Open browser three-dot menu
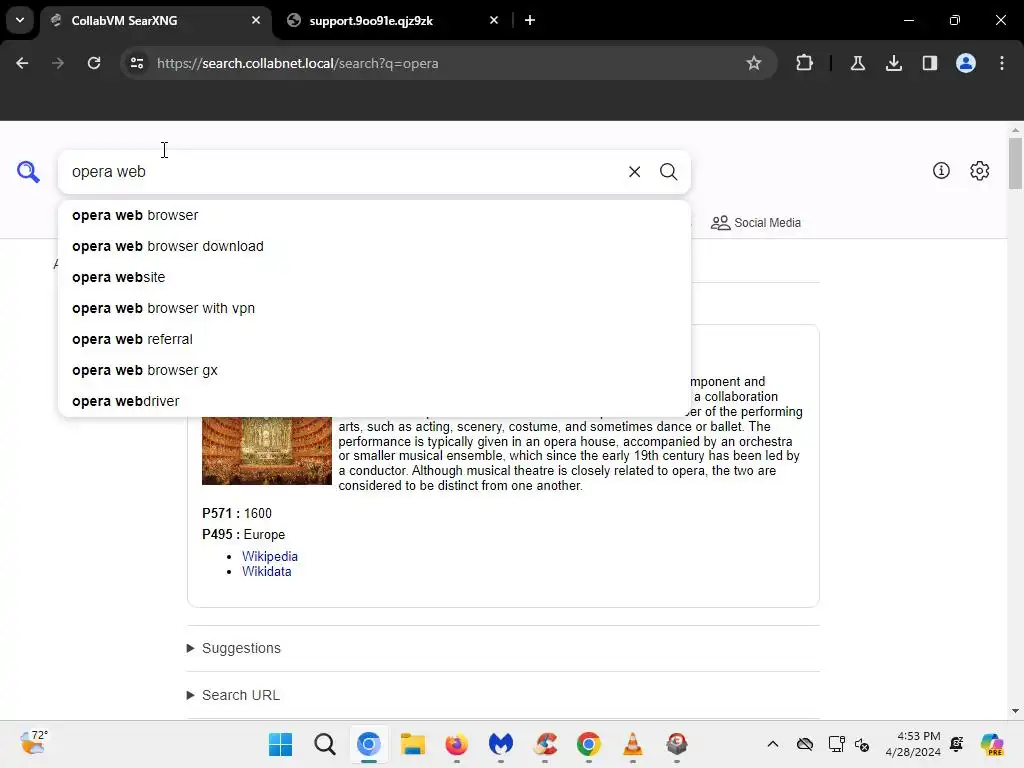1024x768 pixels. pyautogui.click(x=1001, y=63)
